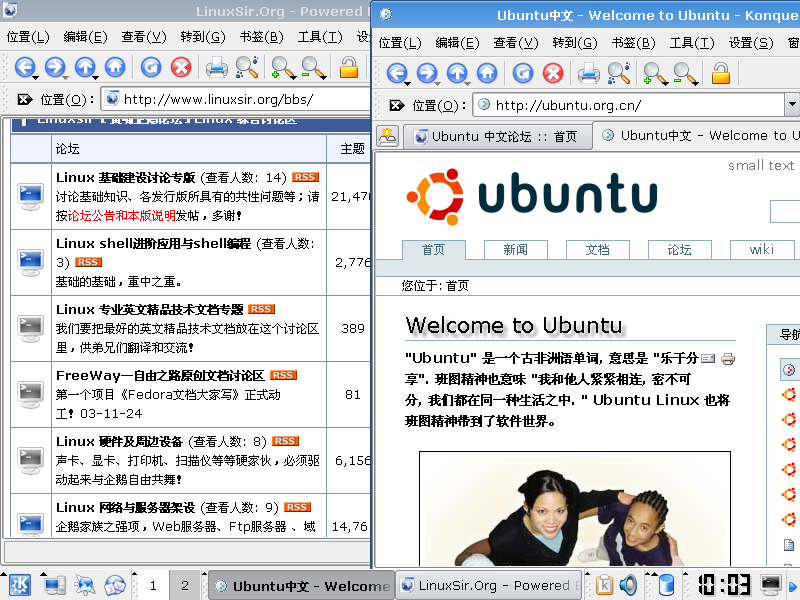Click Back arrow in the LinuxSir window
800x600 pixels.
pyautogui.click(x=24, y=67)
